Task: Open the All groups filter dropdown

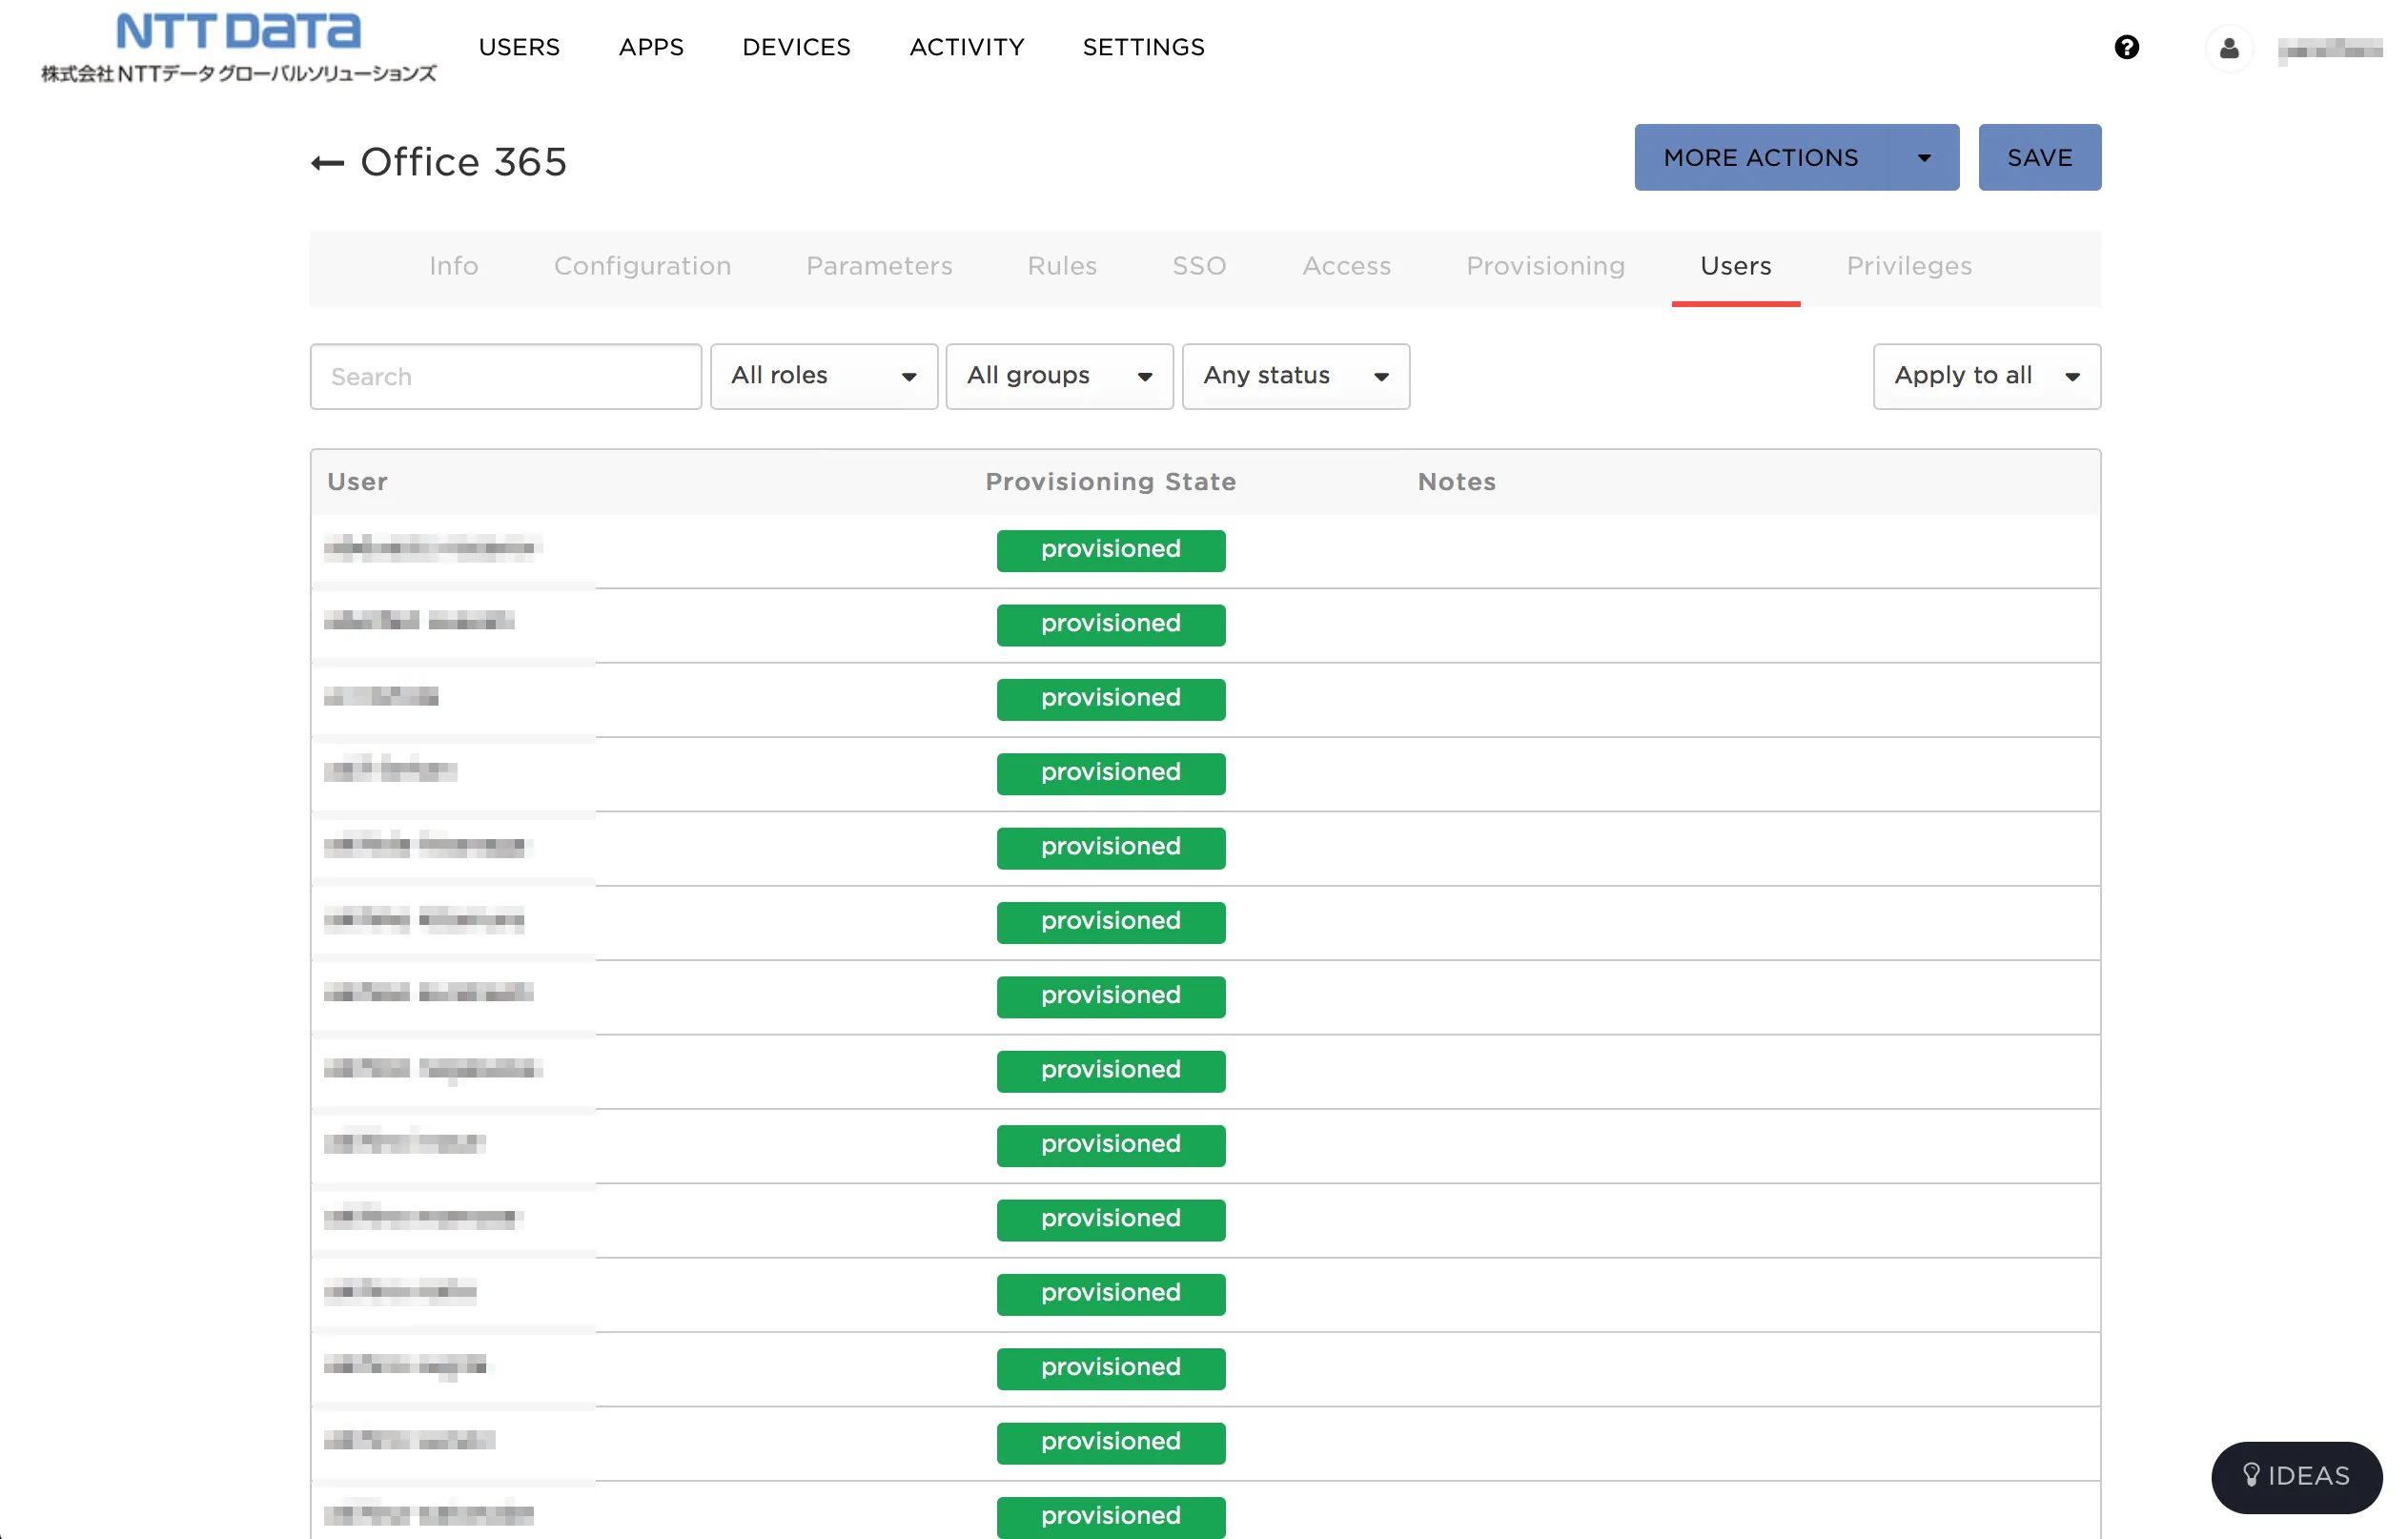Action: click(x=1059, y=376)
